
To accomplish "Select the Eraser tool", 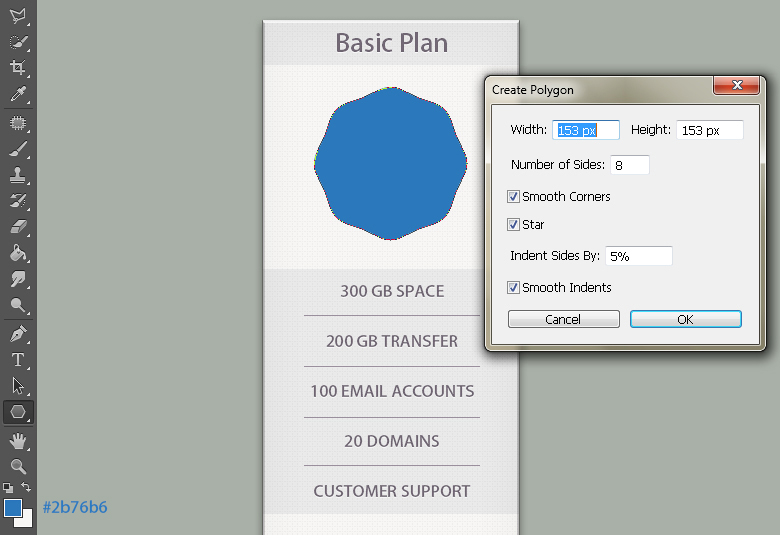I will (18, 228).
